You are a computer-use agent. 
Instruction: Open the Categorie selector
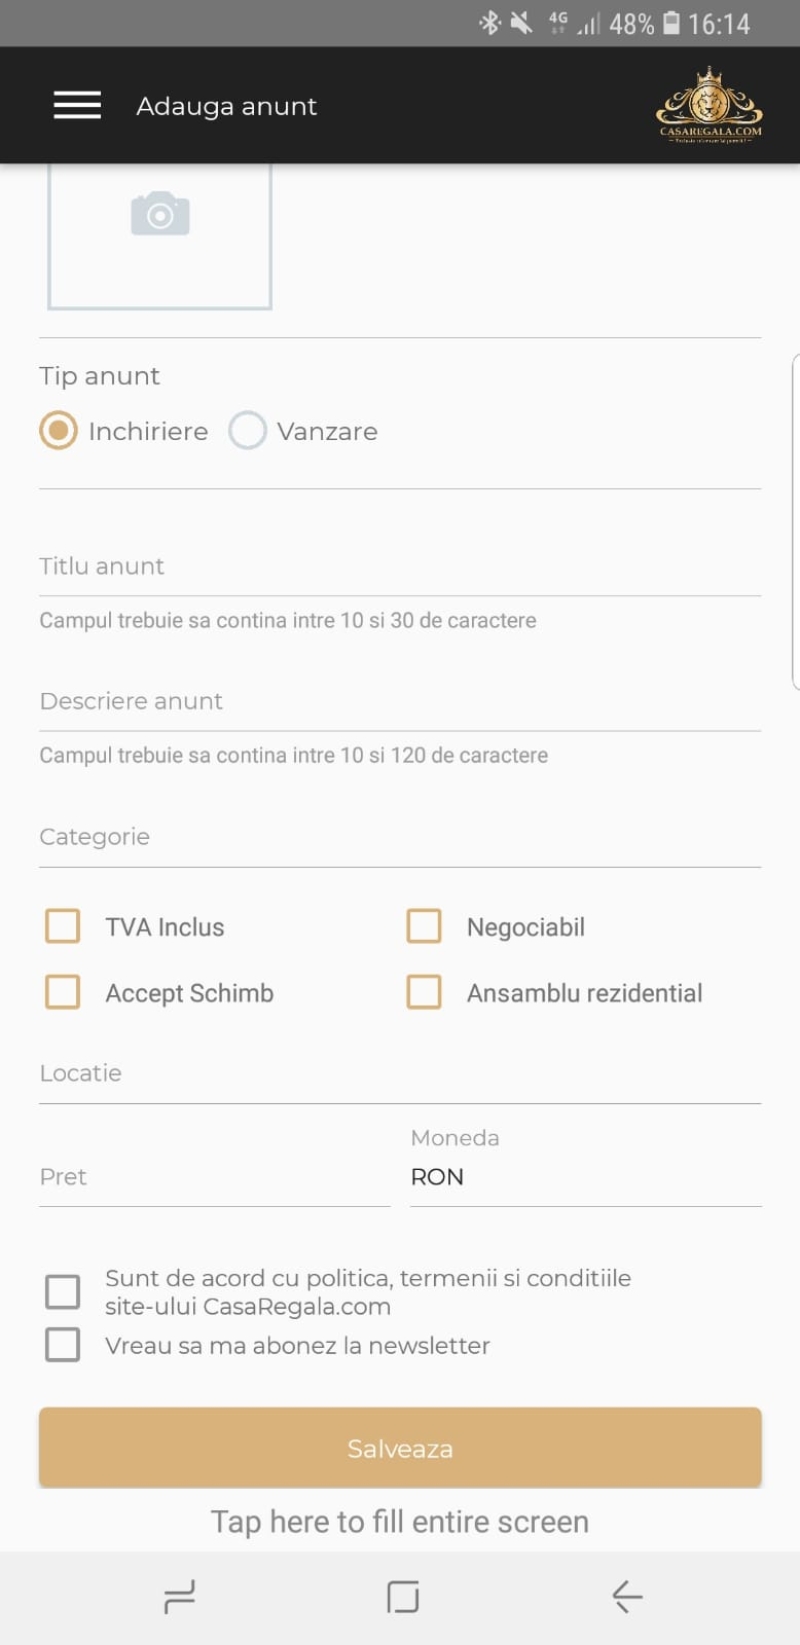pyautogui.click(x=400, y=838)
